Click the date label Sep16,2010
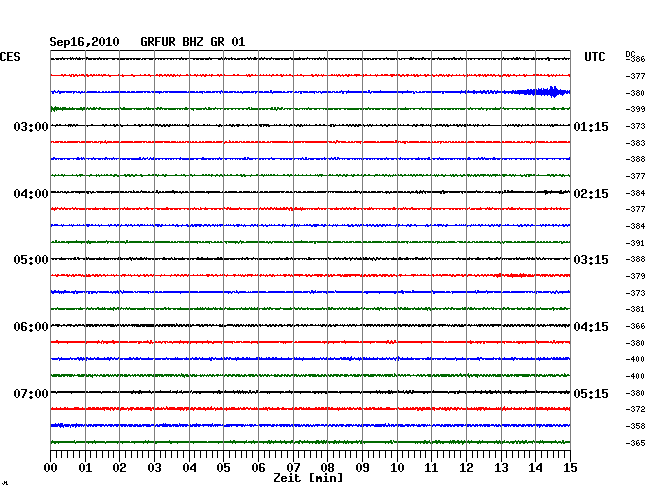 tap(84, 42)
